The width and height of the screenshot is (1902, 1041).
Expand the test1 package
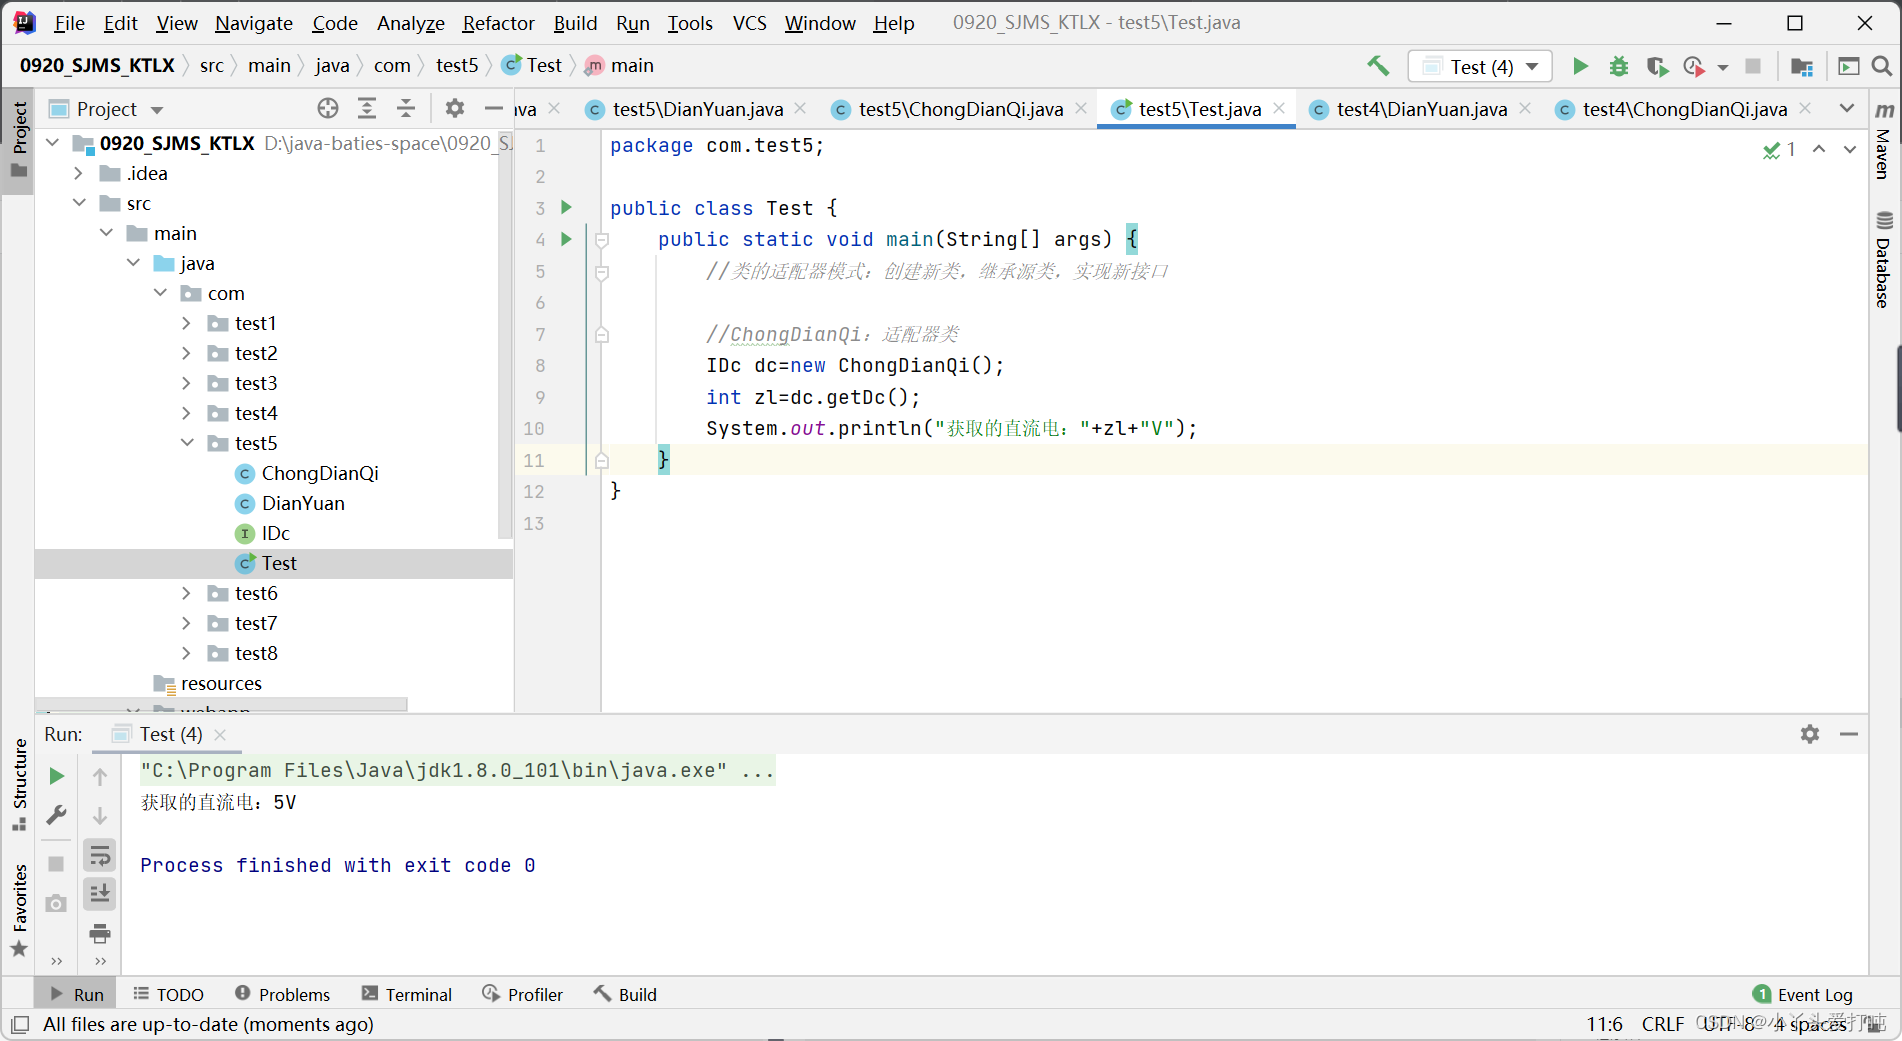point(187,324)
